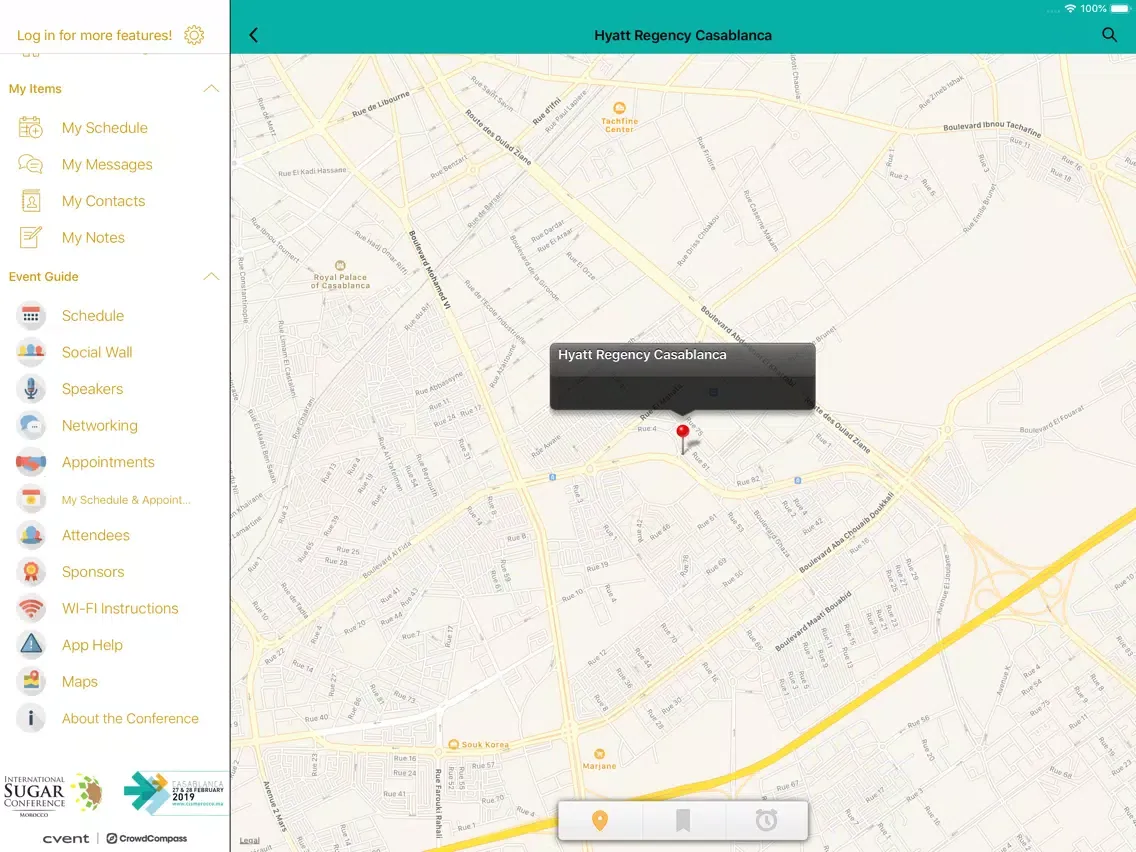Image resolution: width=1136 pixels, height=852 pixels.
Task: Tap the Hyatt Regency Casablanca callout bubble
Action: 682,376
